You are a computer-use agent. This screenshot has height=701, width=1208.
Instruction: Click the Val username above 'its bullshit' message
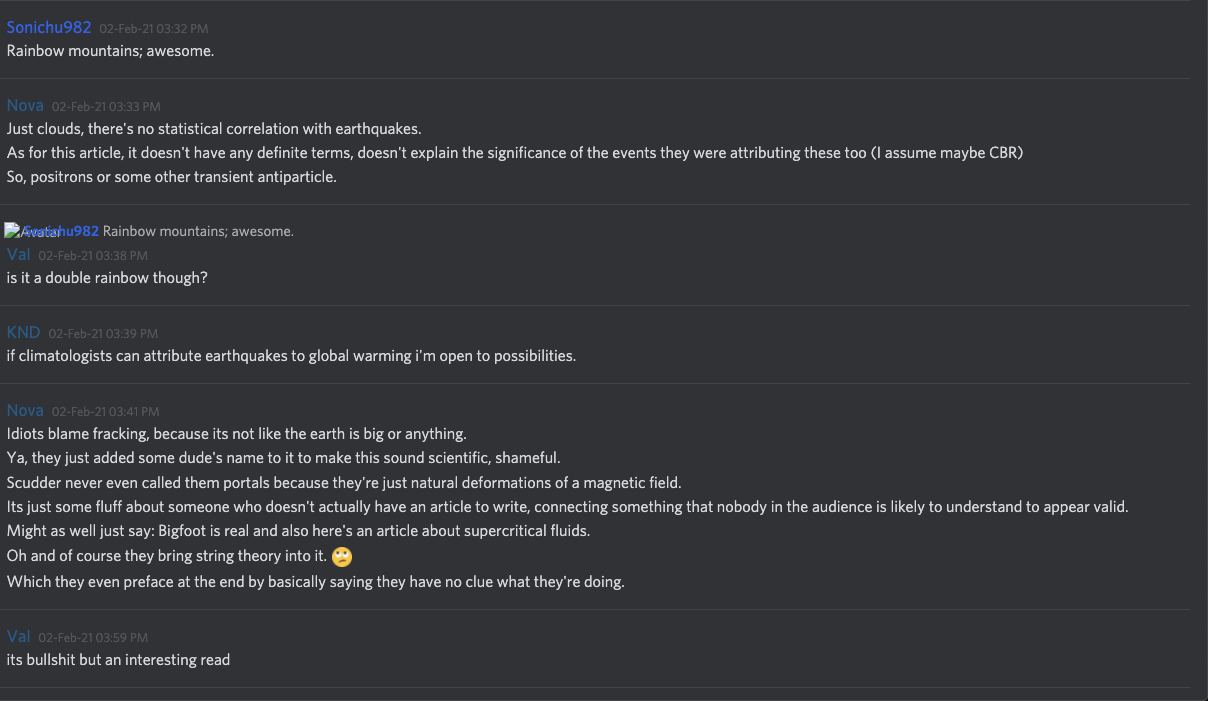tap(18, 636)
